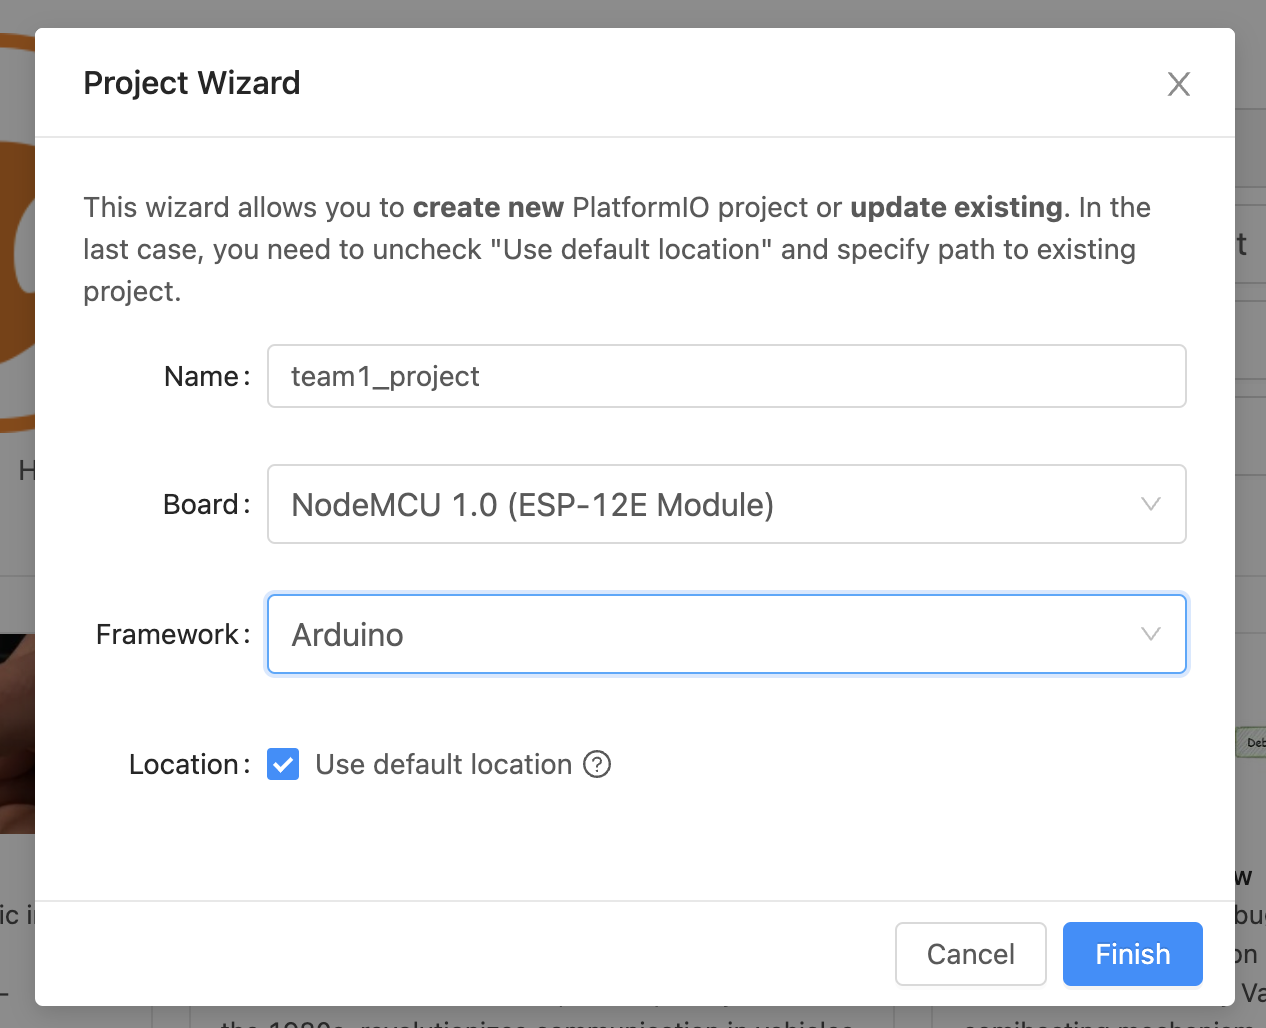The width and height of the screenshot is (1266, 1028).
Task: Click the 'Name:' field label
Action: 207,376
